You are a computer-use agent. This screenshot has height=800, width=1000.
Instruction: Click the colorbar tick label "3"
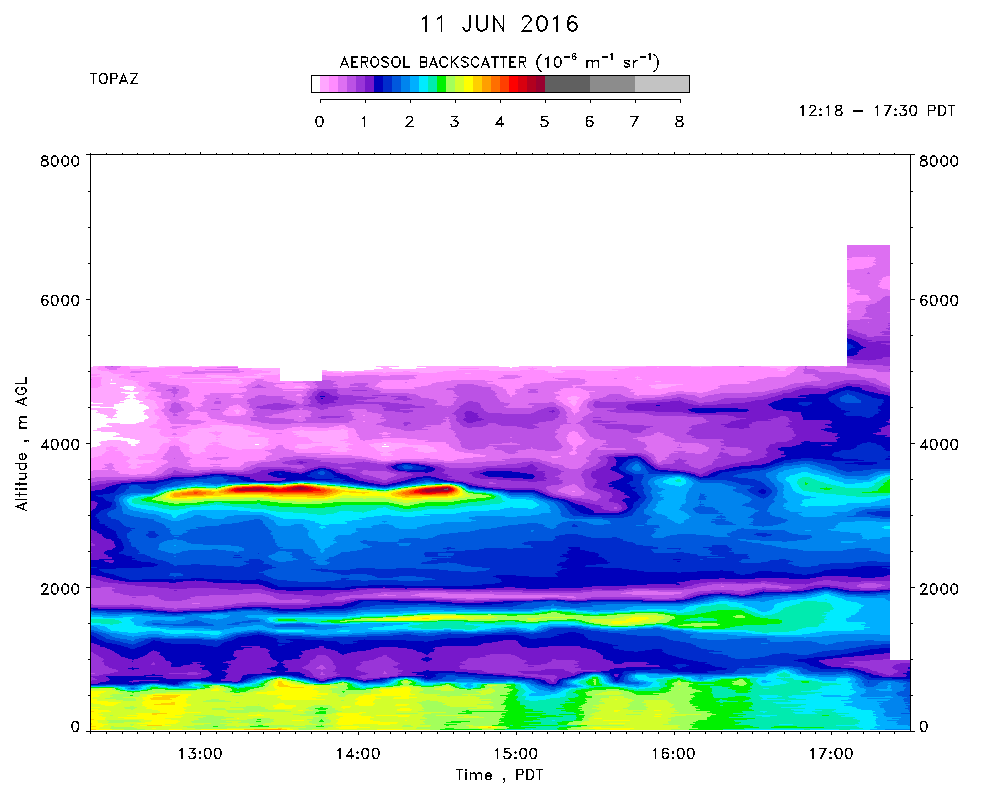(x=454, y=122)
